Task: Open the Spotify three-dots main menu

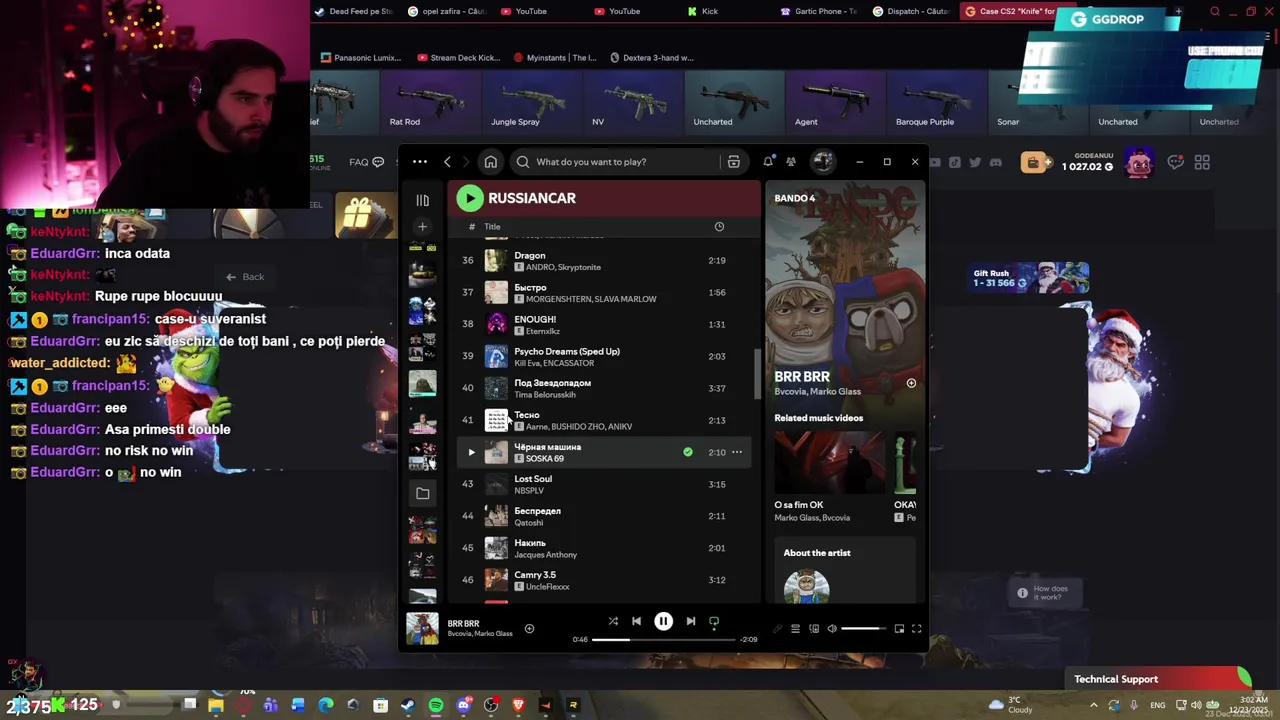Action: pos(419,162)
